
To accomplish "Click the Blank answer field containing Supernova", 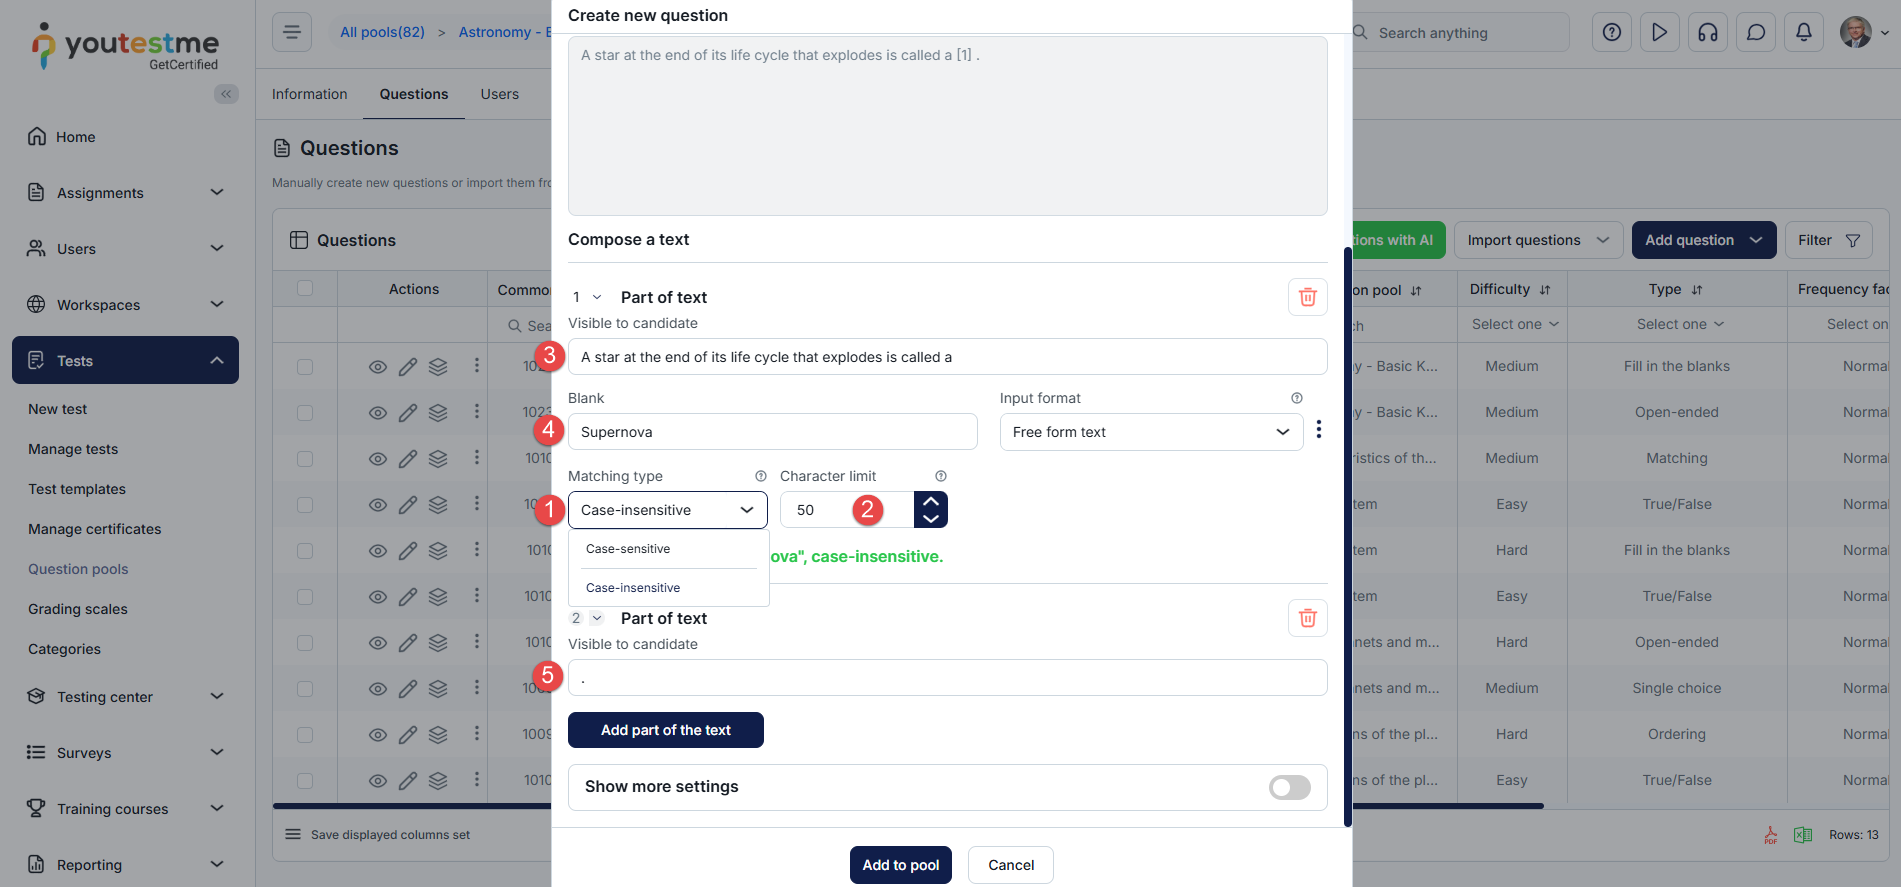I will pyautogui.click(x=771, y=432).
